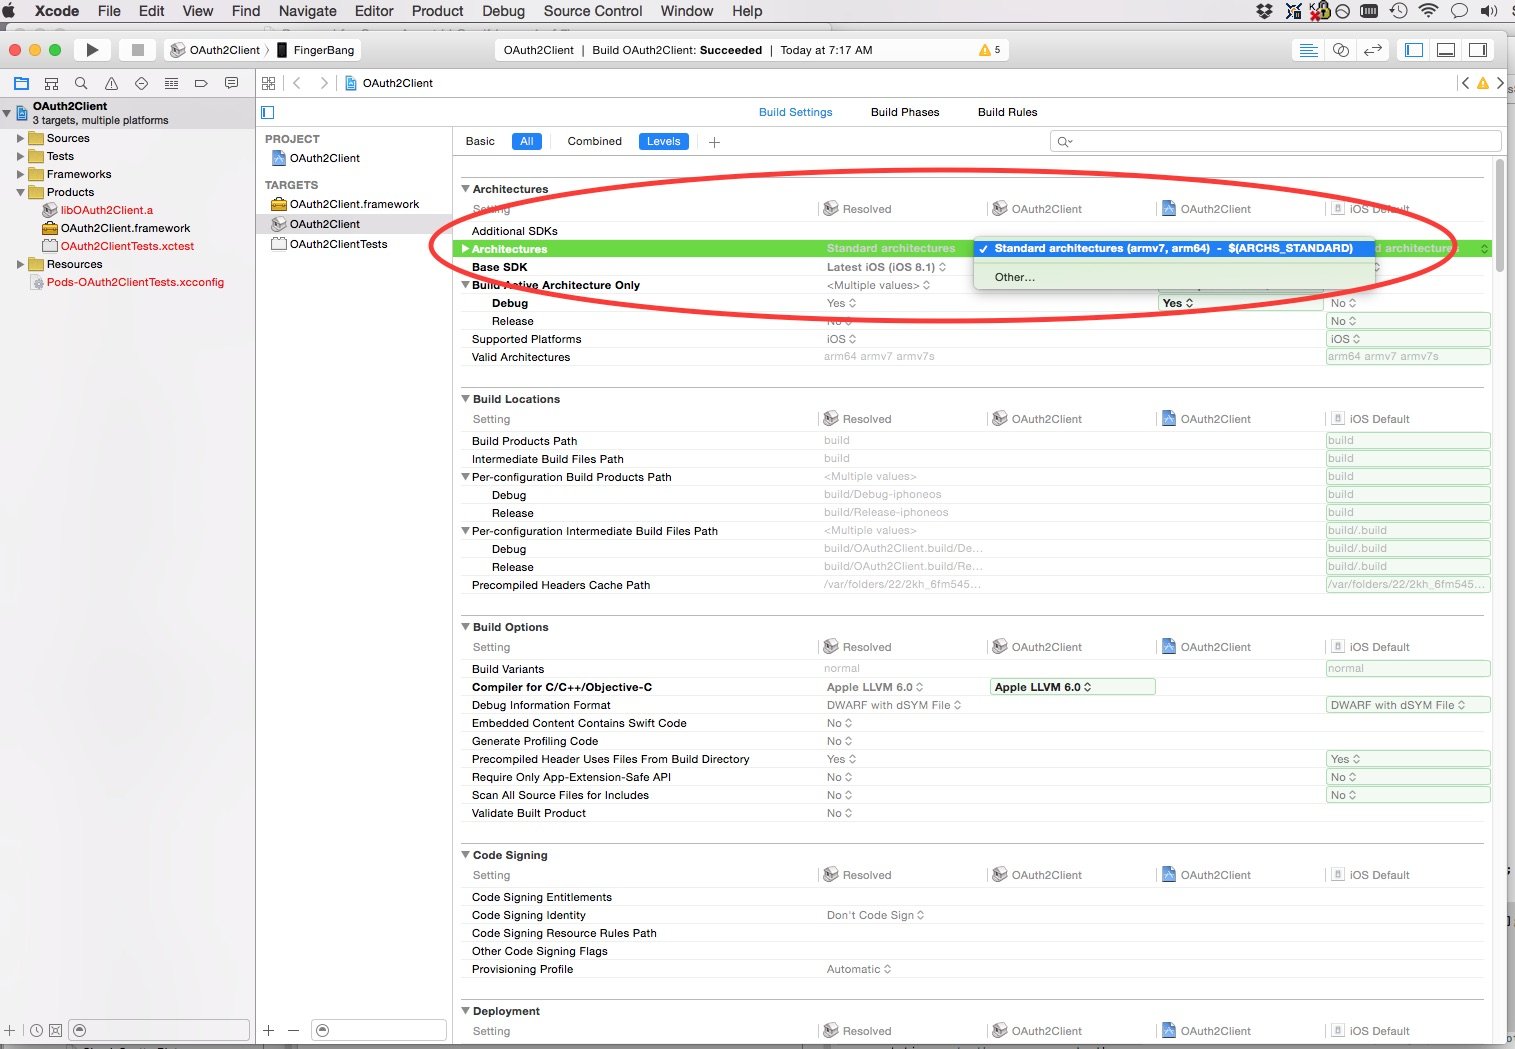This screenshot has height=1049, width=1515.
Task: Go forward in editor history
Action: pos(324,83)
